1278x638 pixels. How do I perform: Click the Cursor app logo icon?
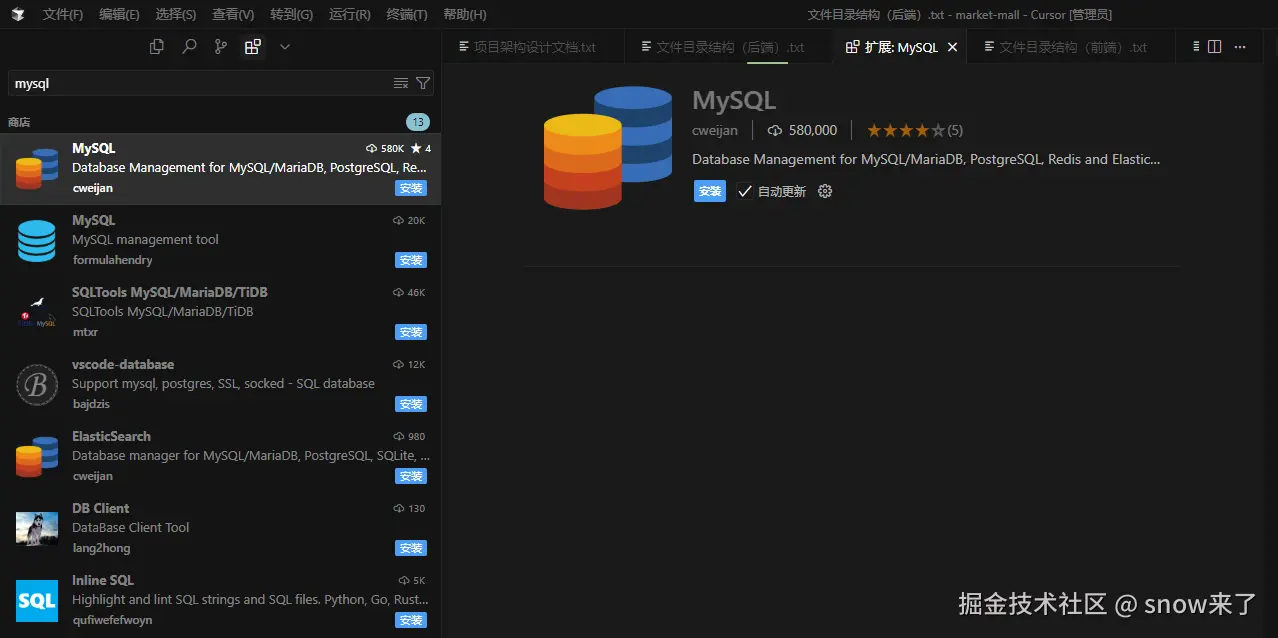pyautogui.click(x=18, y=14)
